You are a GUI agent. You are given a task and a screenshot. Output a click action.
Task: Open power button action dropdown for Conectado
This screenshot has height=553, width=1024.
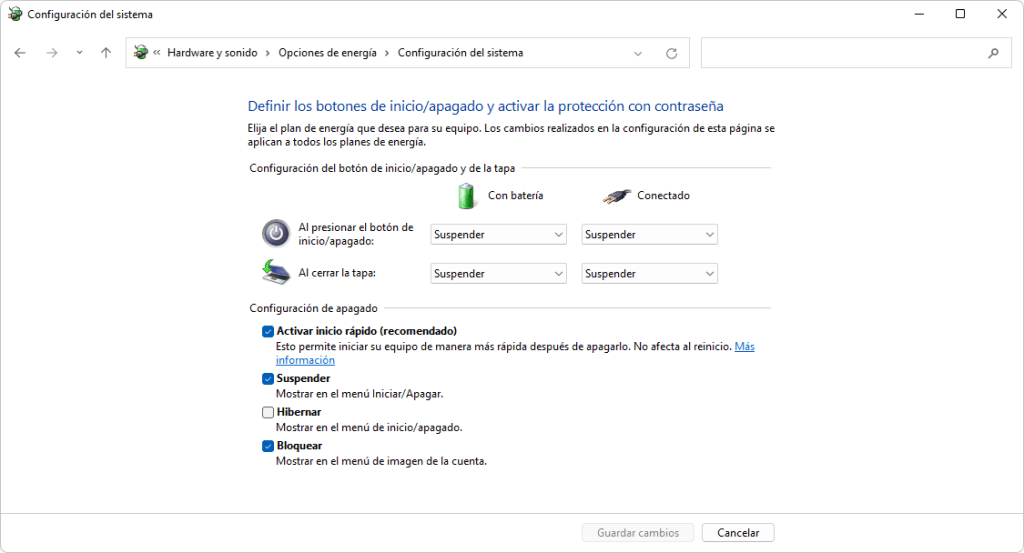pos(649,234)
